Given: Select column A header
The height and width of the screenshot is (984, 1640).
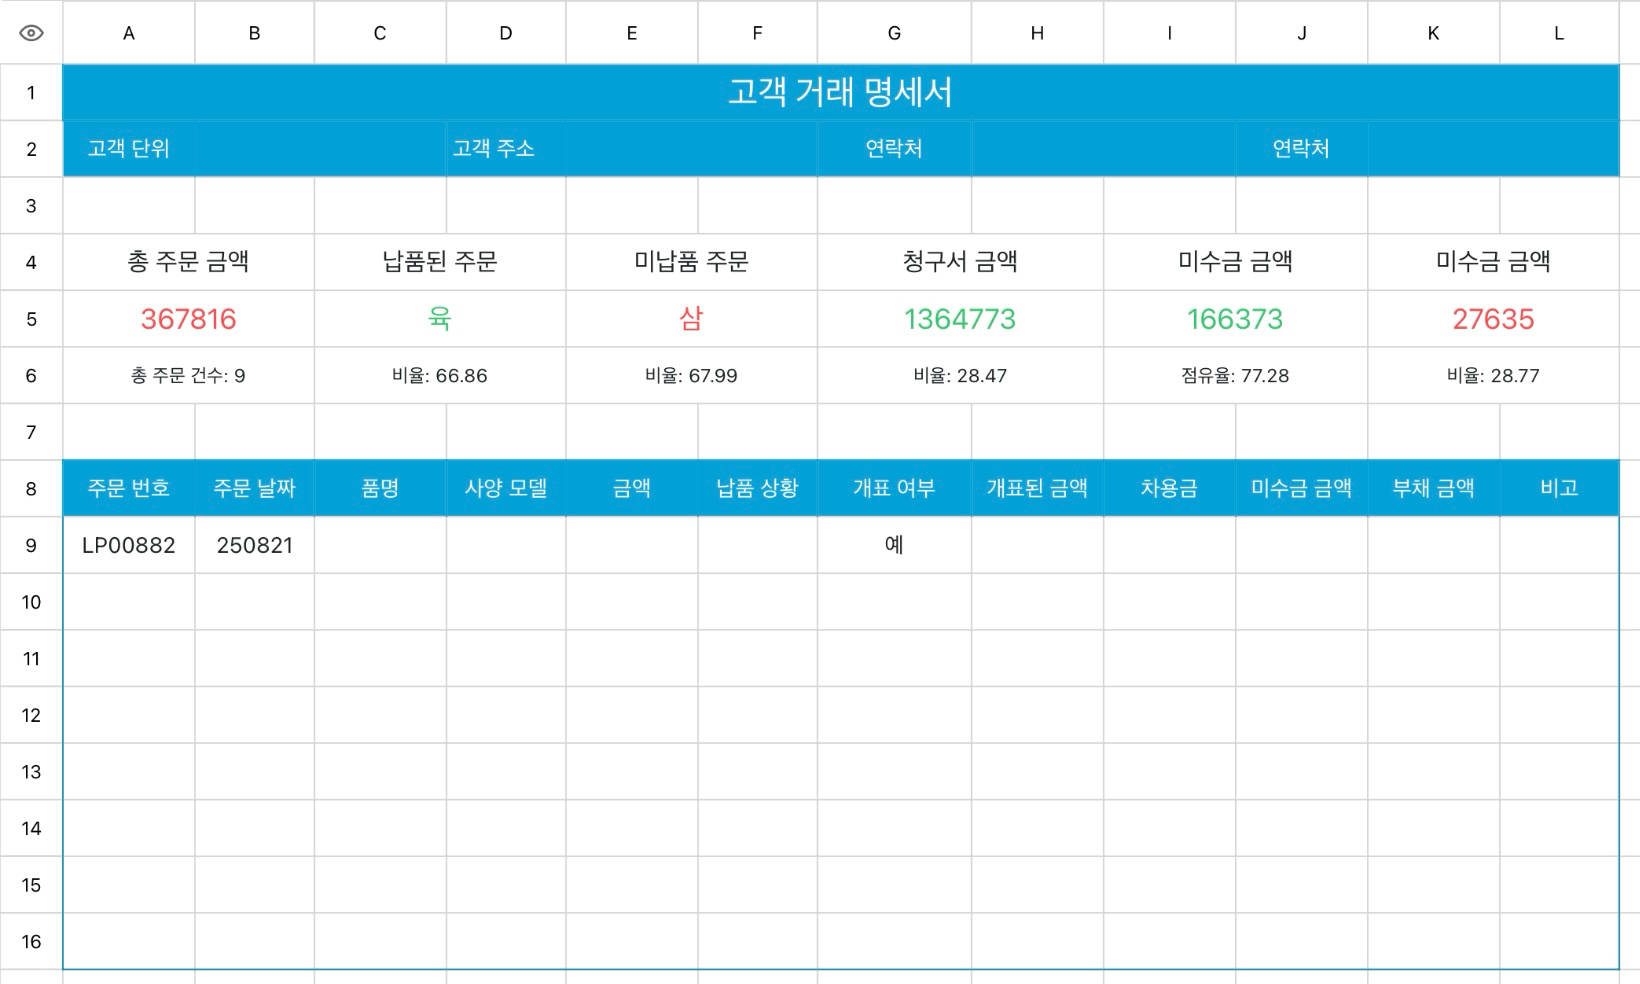Looking at the screenshot, I should click(x=129, y=33).
